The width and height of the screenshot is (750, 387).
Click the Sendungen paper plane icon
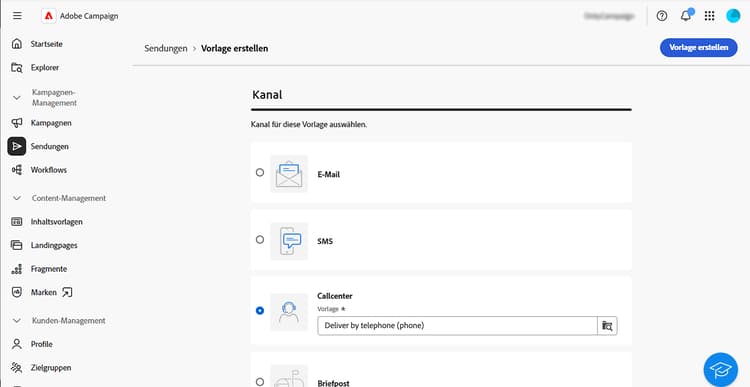(x=17, y=146)
